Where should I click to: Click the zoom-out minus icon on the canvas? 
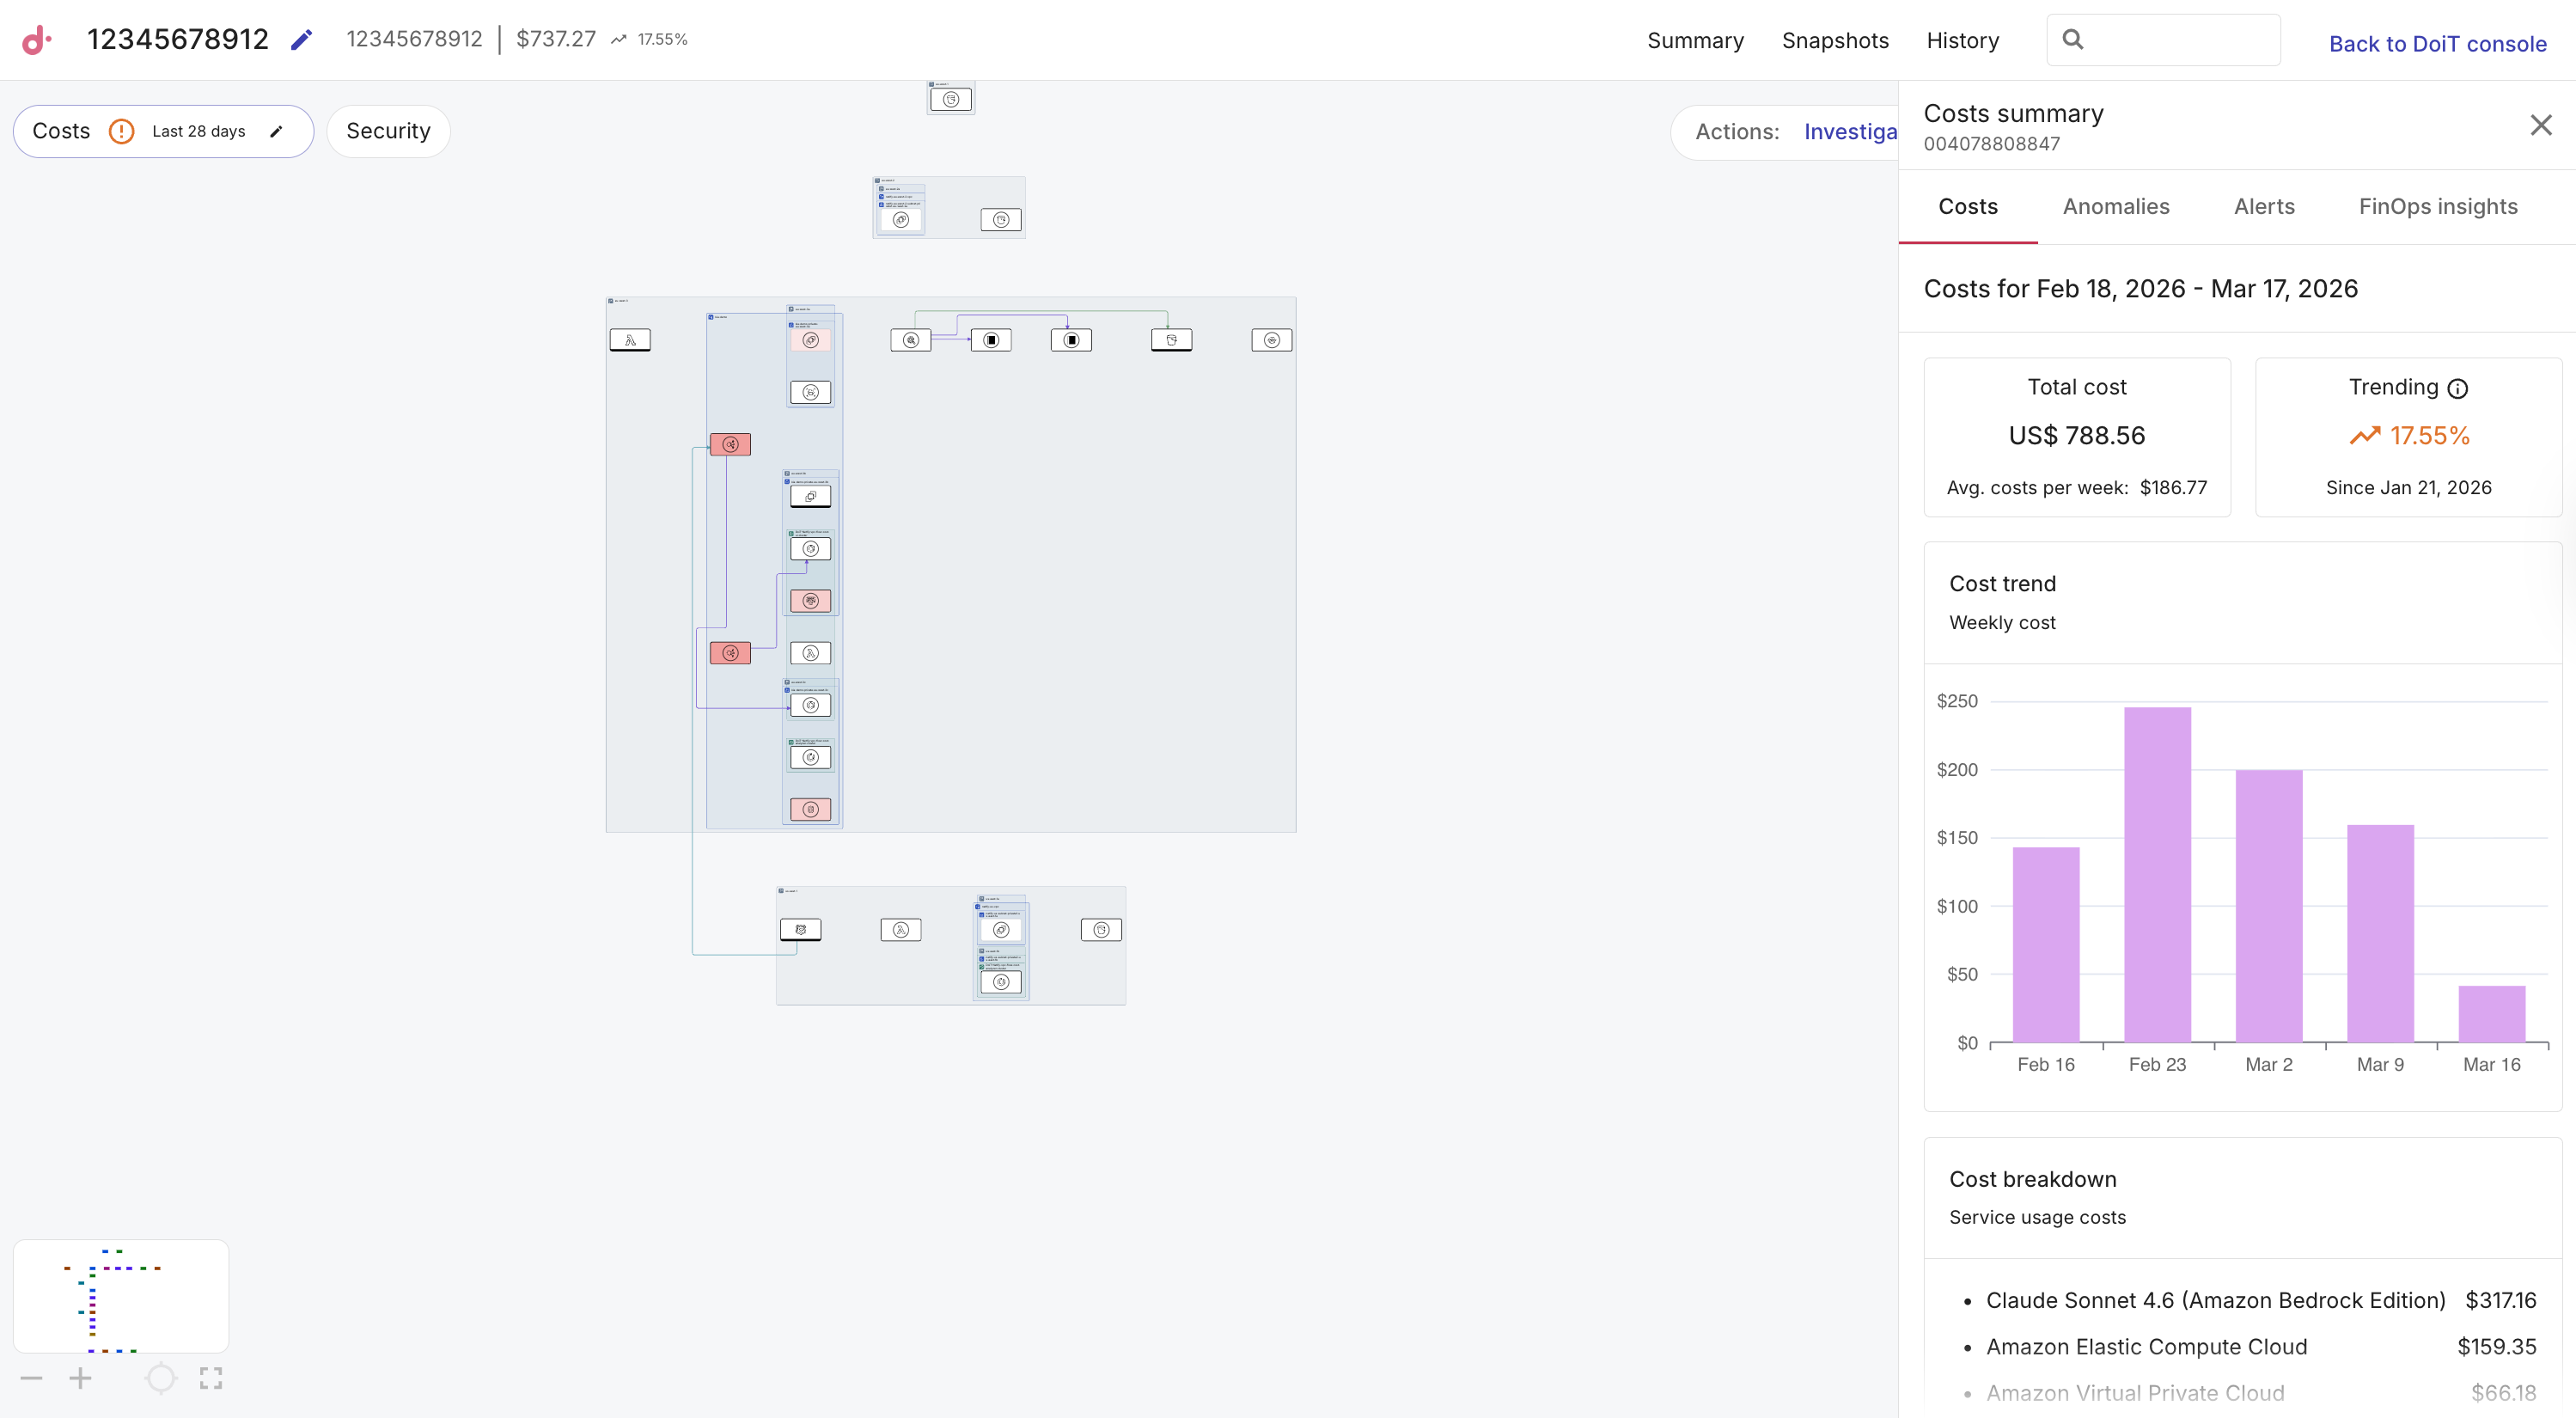[x=32, y=1378]
